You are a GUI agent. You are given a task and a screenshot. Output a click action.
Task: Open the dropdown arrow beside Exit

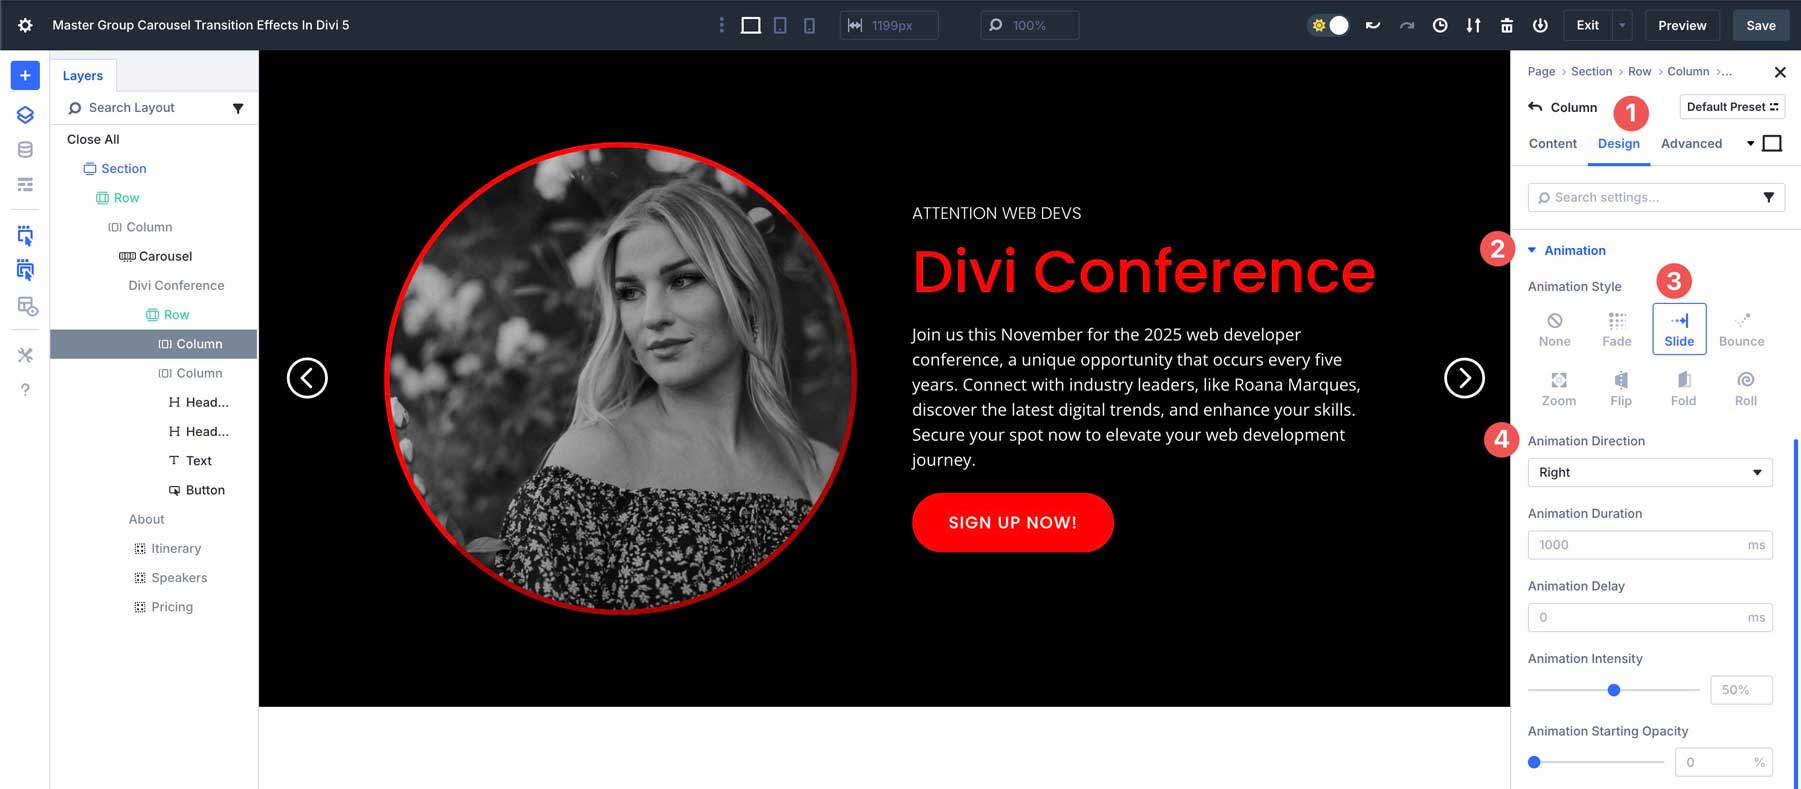1622,25
